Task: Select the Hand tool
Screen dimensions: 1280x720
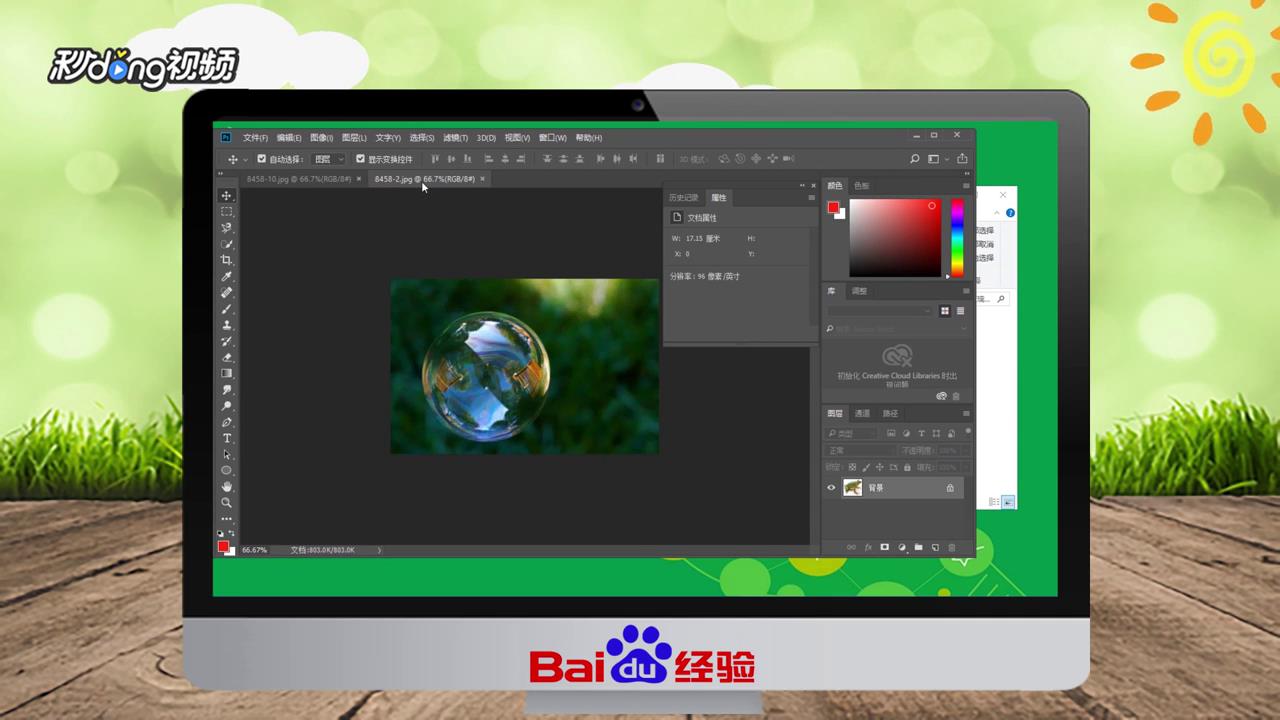Action: [x=227, y=486]
